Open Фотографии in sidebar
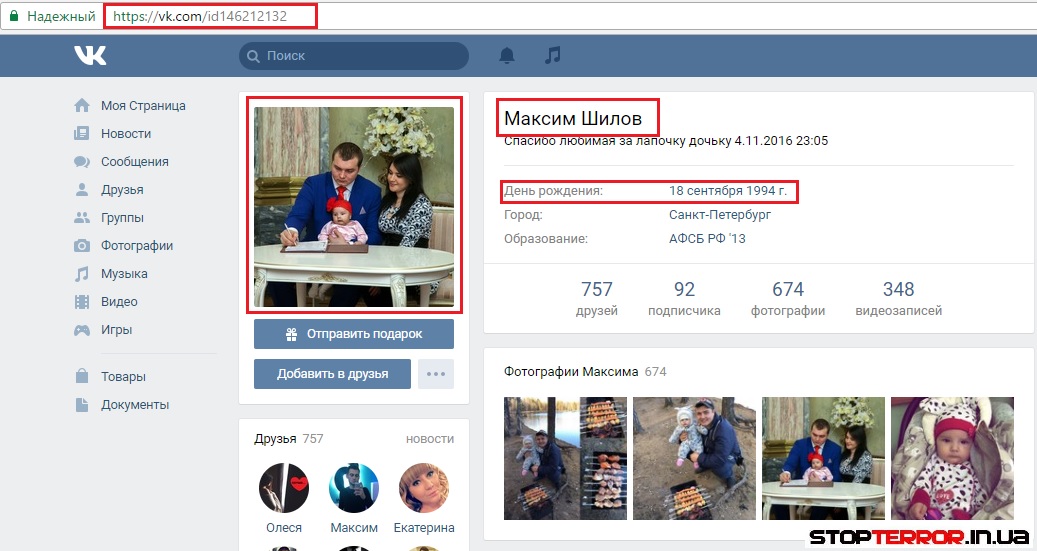This screenshot has height=551, width=1037. (137, 245)
